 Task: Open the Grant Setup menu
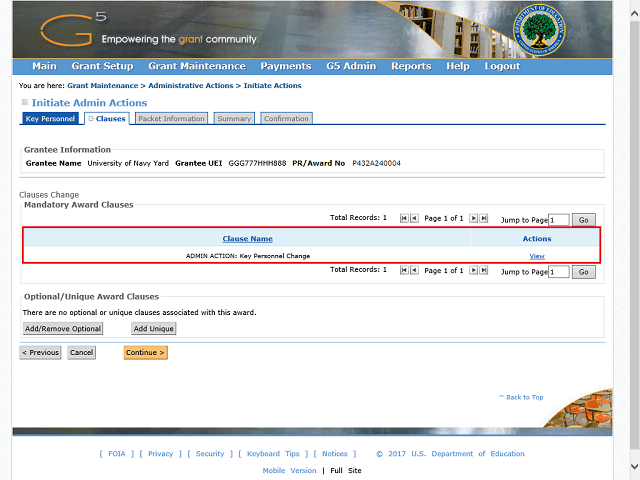(x=102, y=66)
